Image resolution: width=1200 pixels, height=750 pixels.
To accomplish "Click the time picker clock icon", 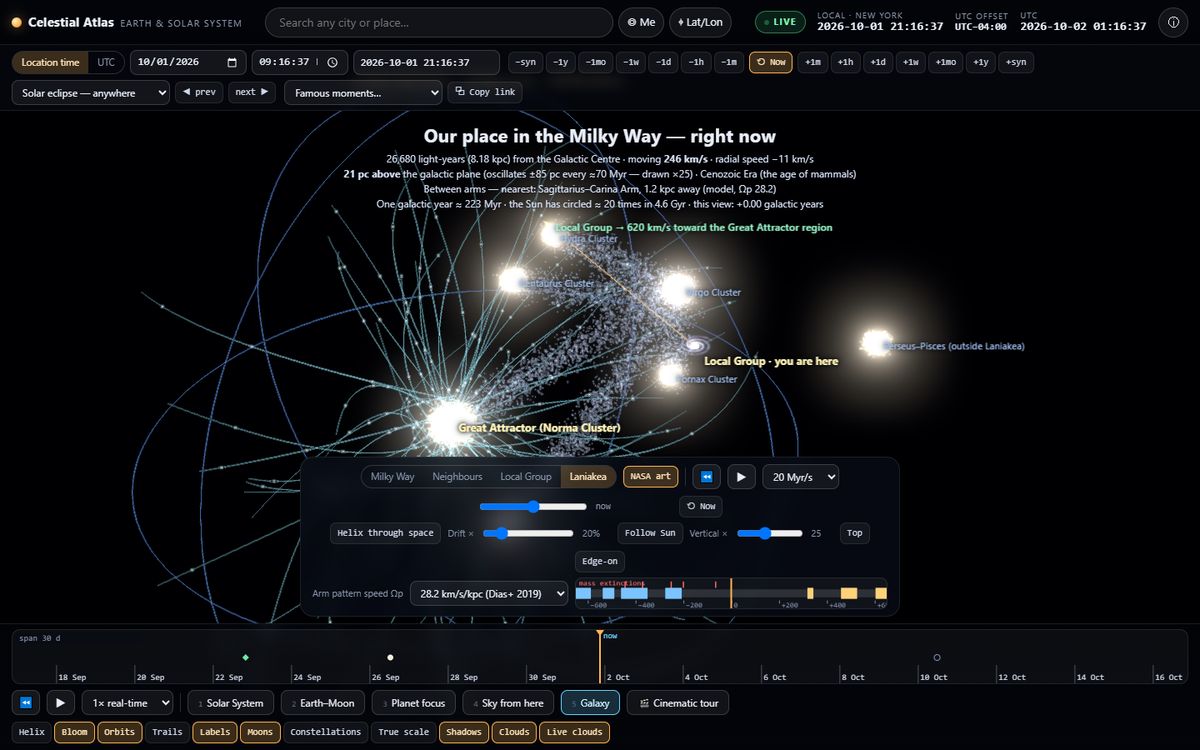I will [332, 62].
